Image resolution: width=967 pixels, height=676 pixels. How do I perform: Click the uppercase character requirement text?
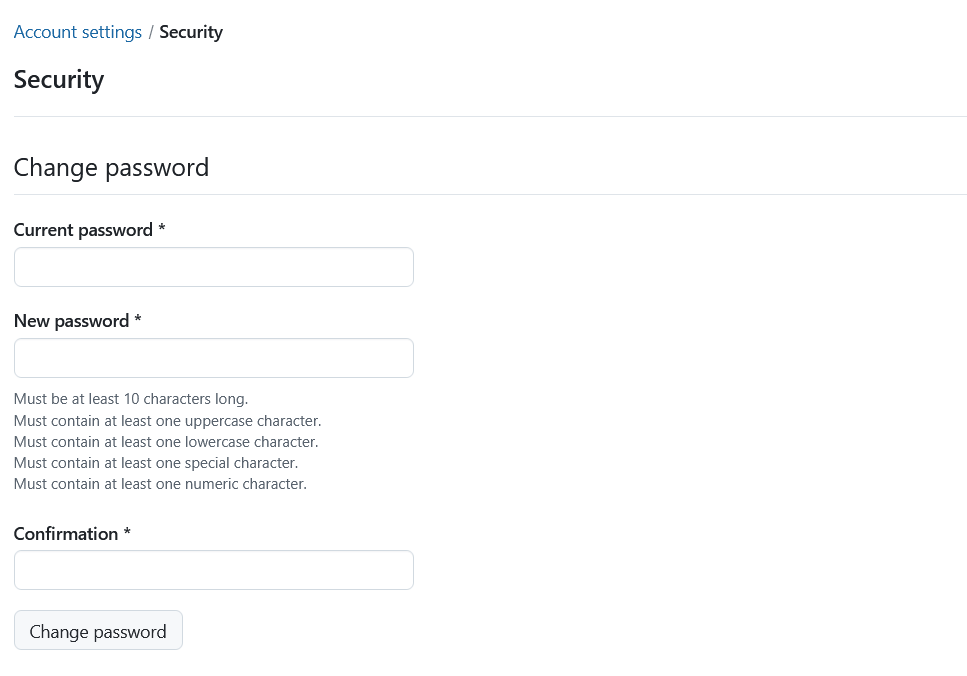click(168, 421)
